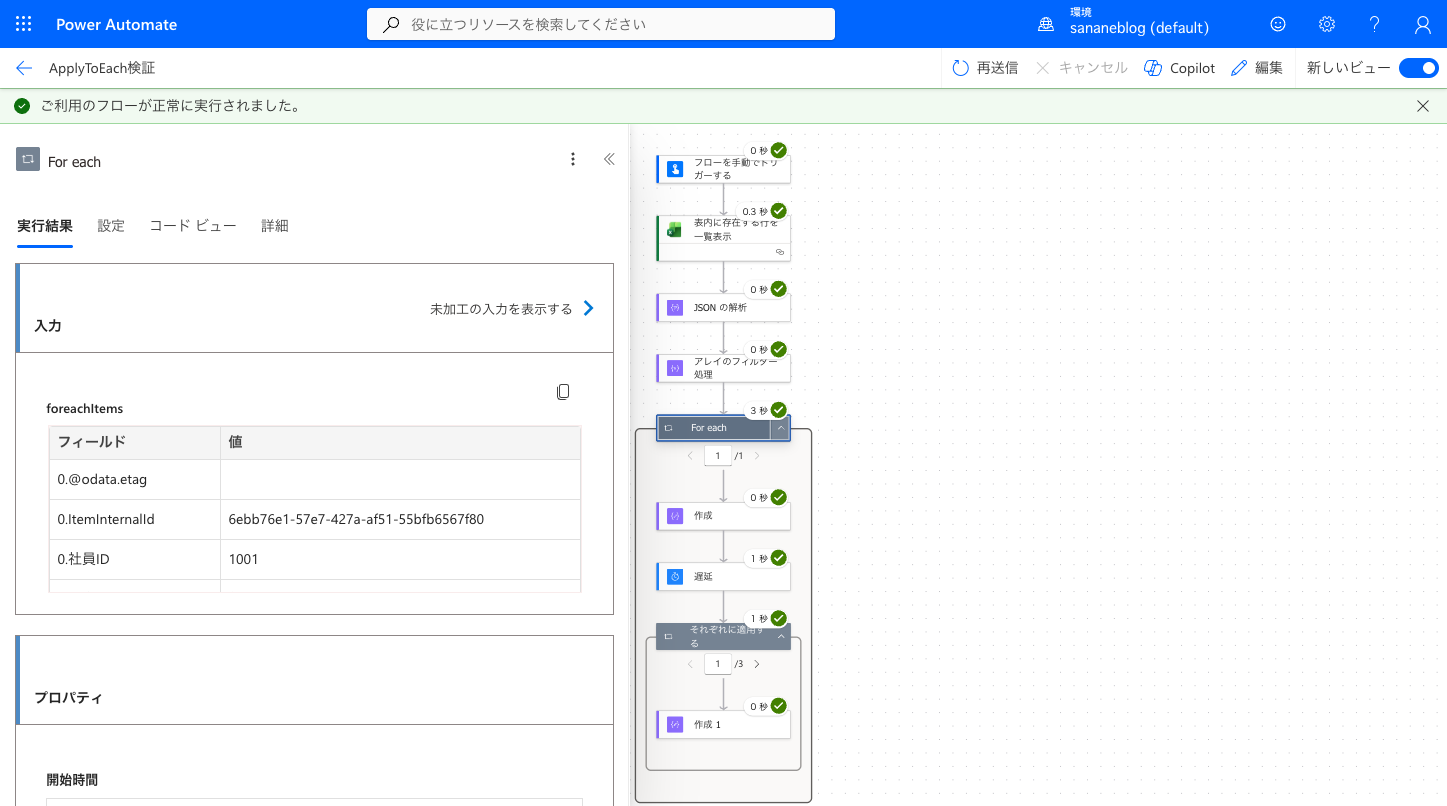Open the For each panel more options menu
Image resolution: width=1447 pixels, height=806 pixels.
[573, 159]
